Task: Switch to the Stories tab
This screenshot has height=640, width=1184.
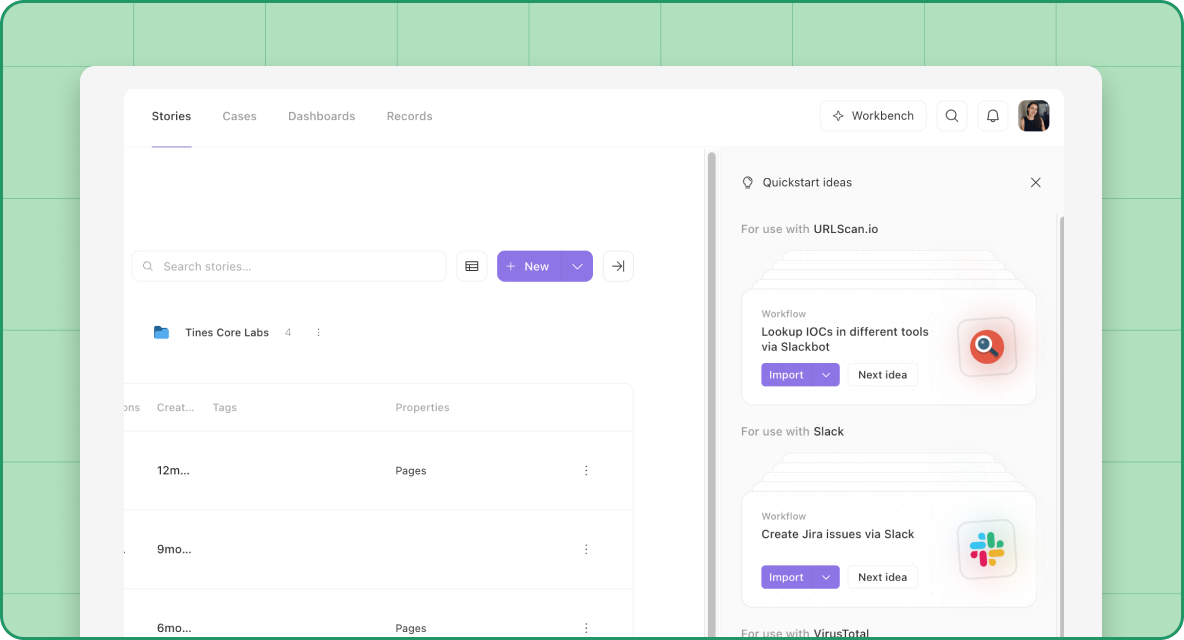Action: pyautogui.click(x=171, y=116)
